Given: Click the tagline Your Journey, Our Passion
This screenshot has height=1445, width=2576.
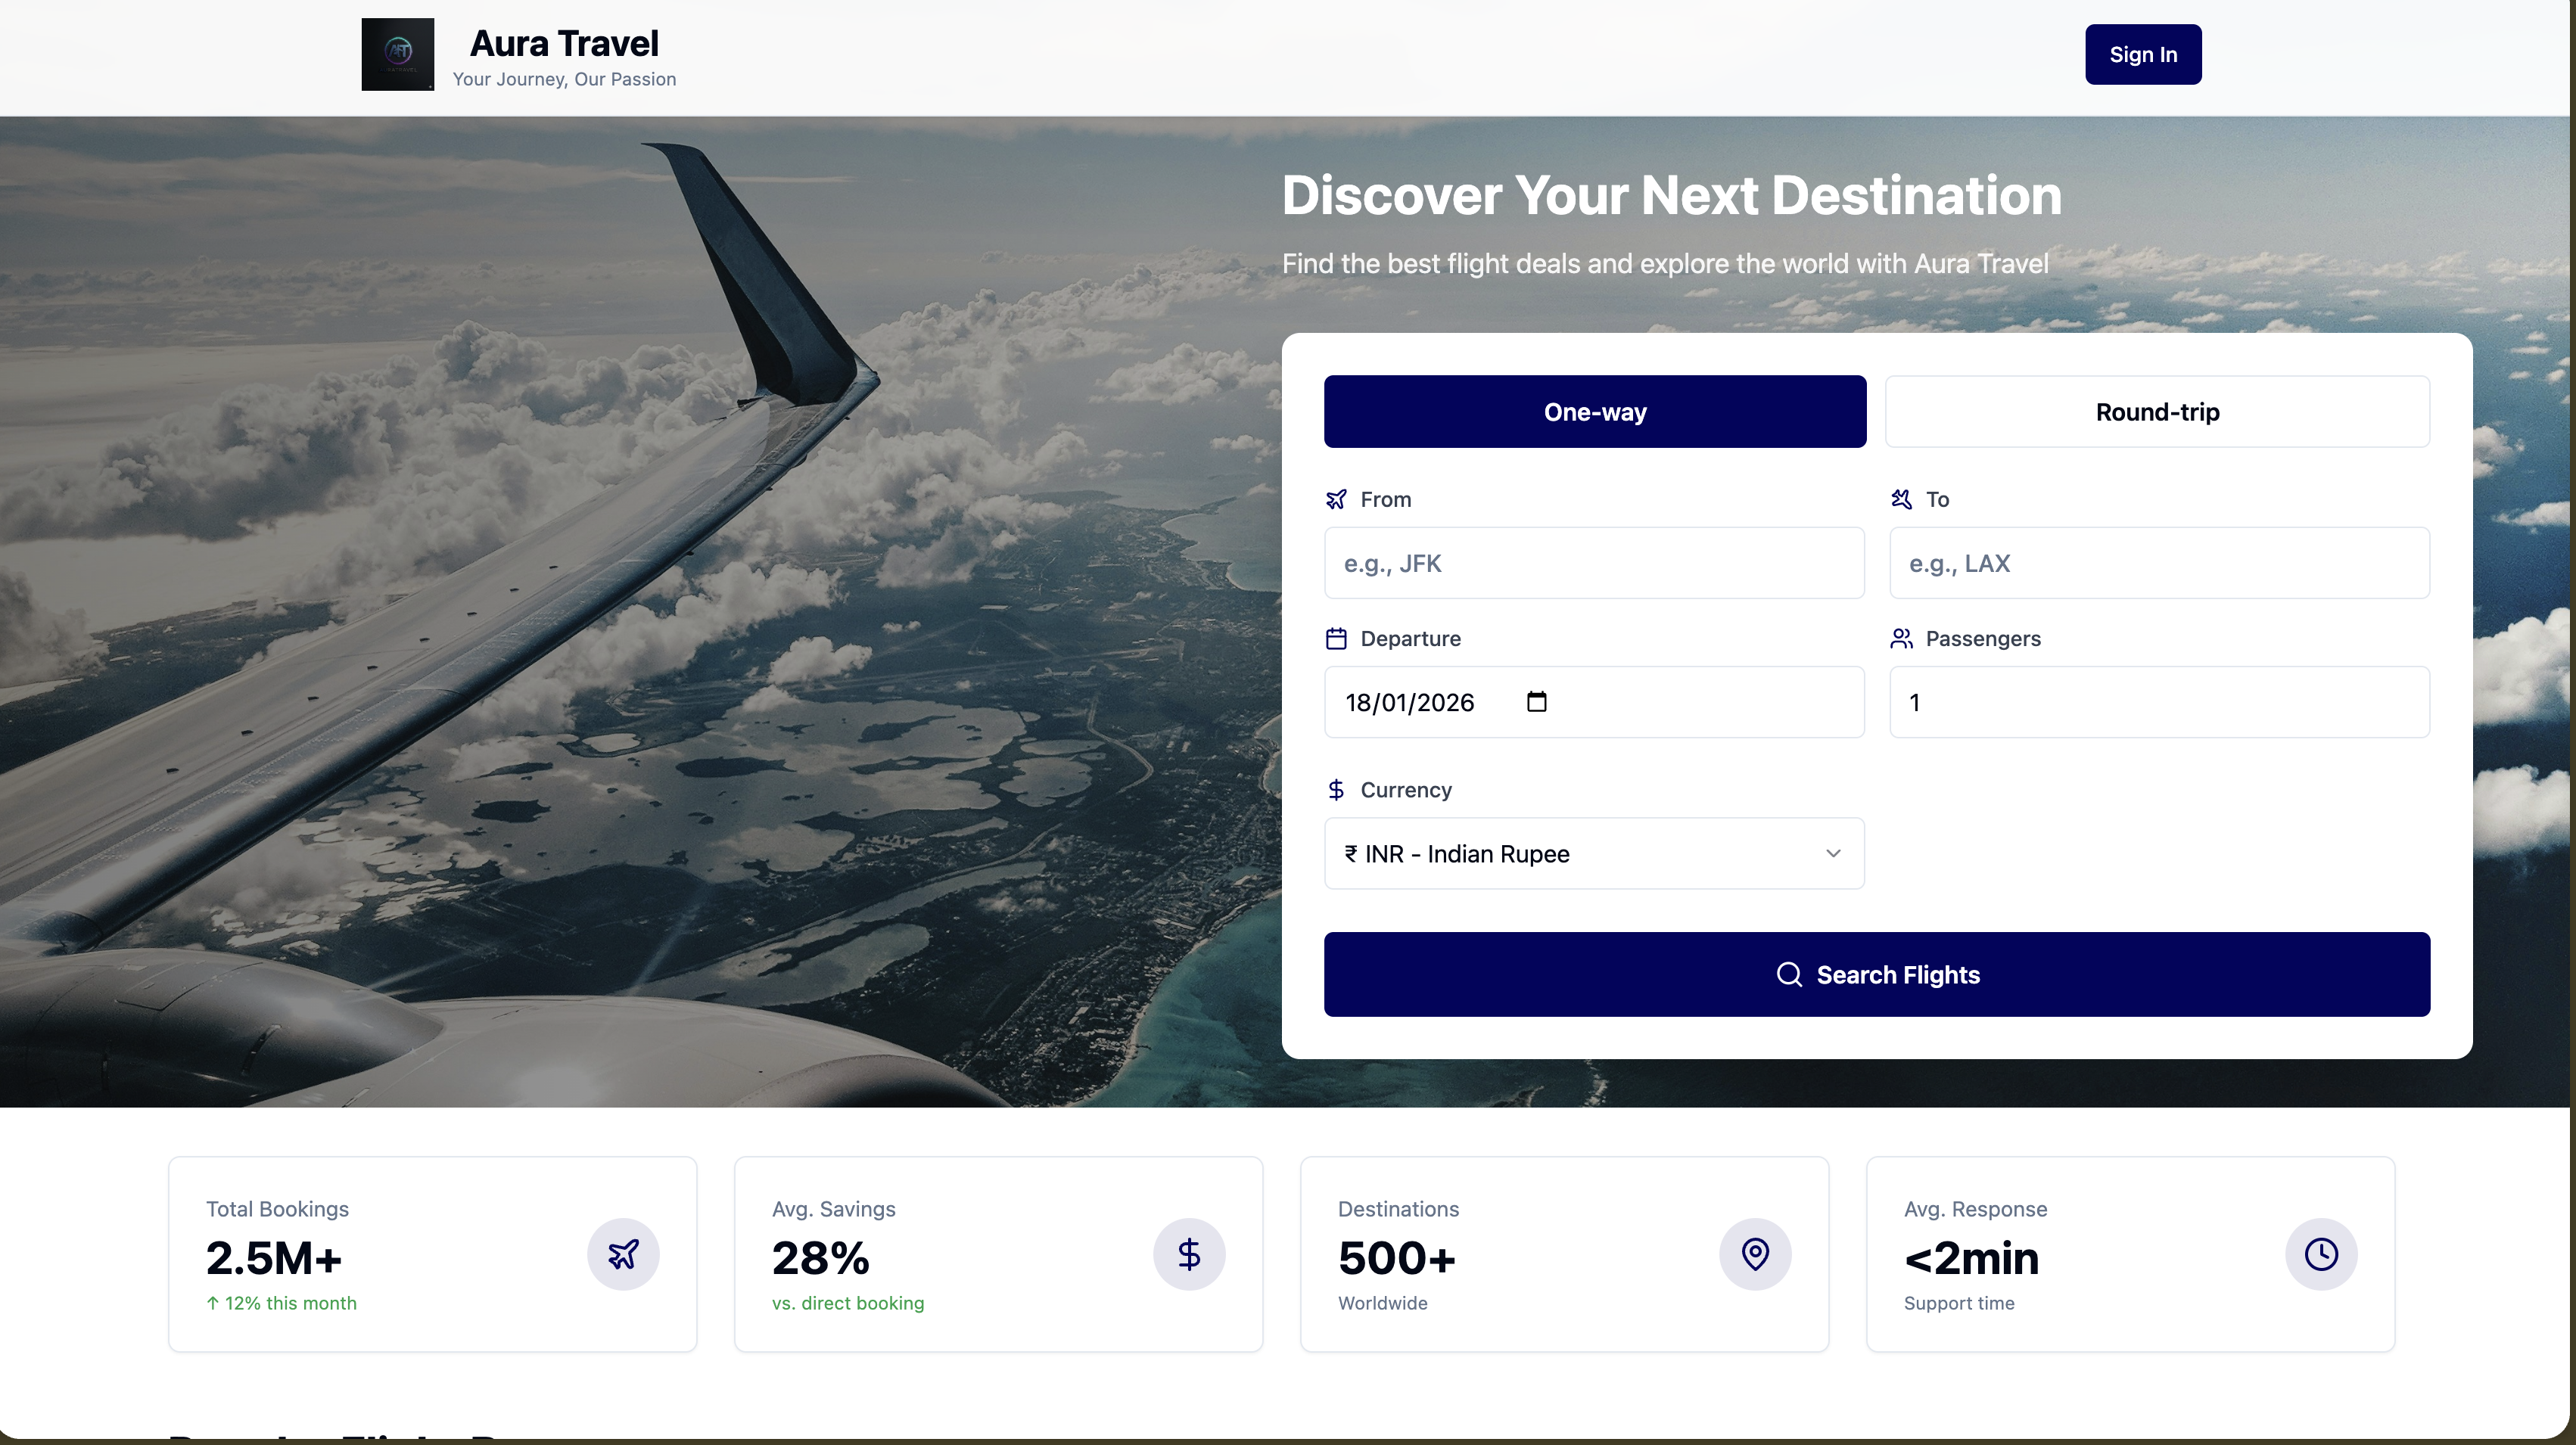Looking at the screenshot, I should pyautogui.click(x=564, y=79).
